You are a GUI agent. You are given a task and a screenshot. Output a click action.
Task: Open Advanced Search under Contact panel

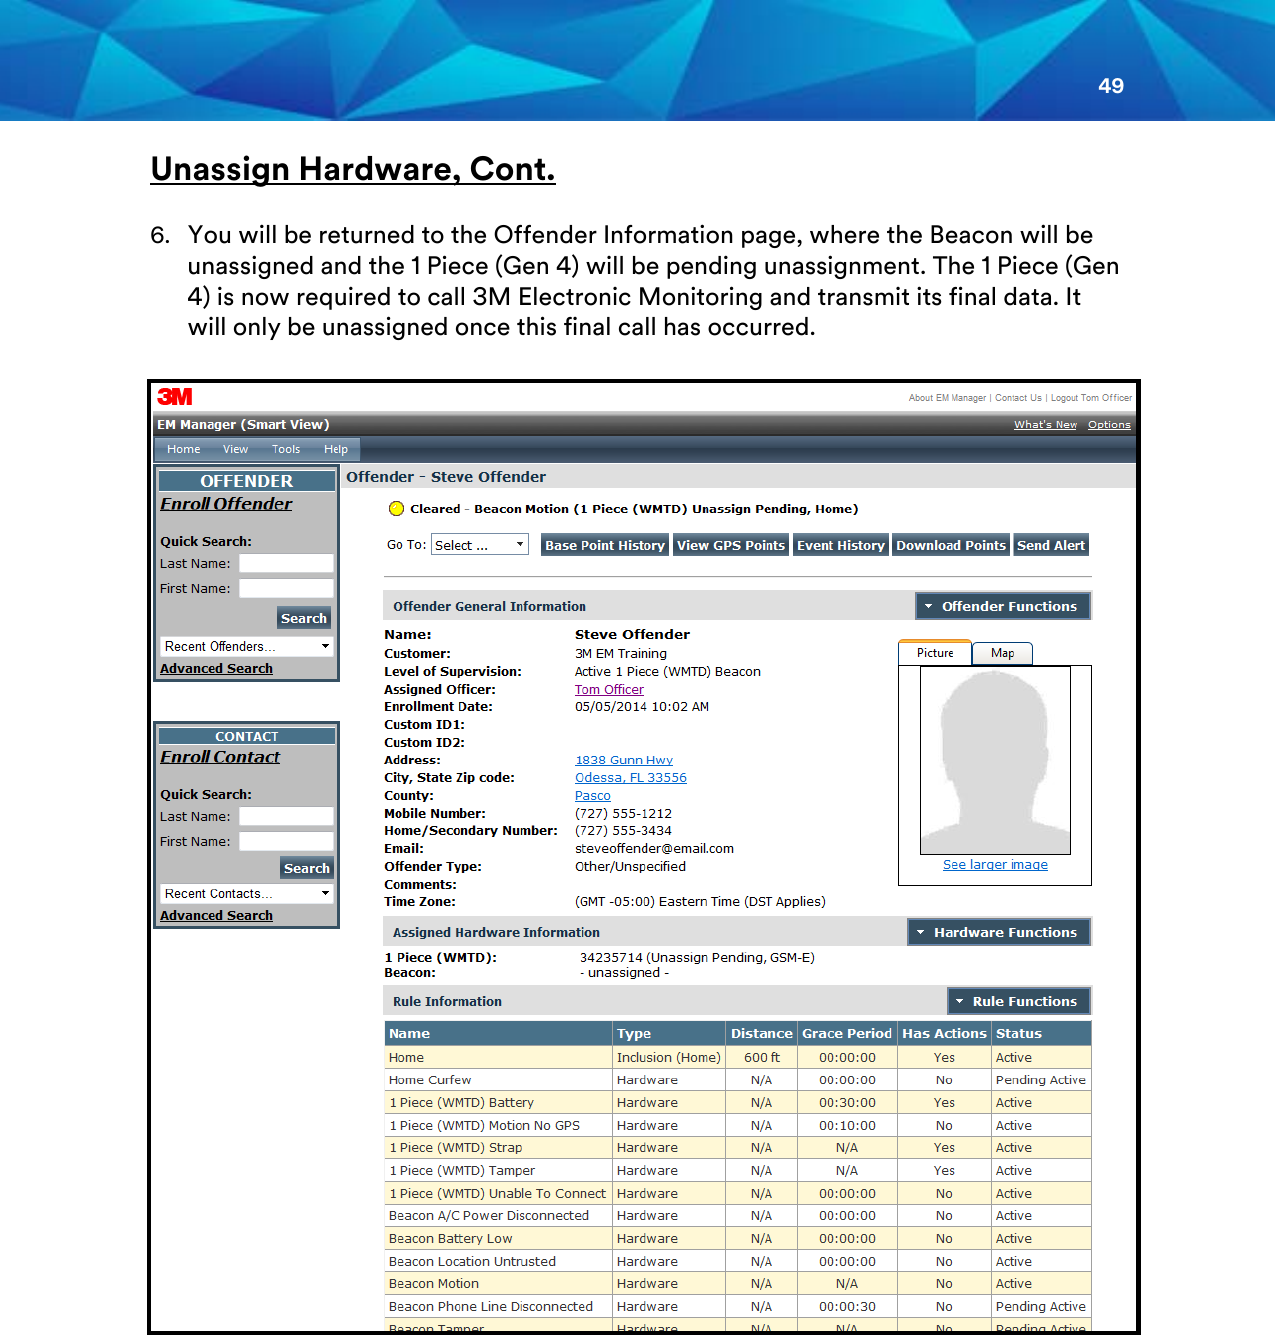[x=216, y=916]
